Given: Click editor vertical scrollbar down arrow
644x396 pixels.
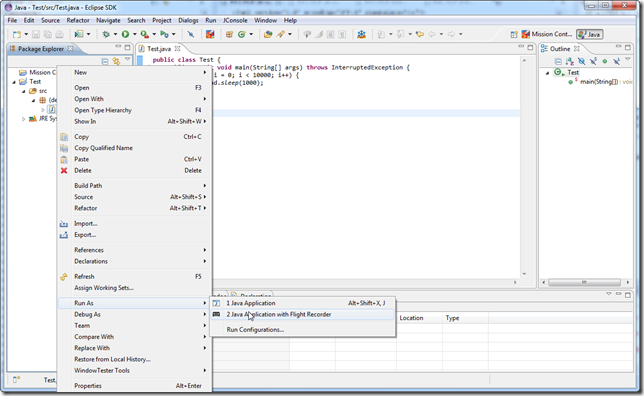Looking at the screenshot, I should point(524,274).
